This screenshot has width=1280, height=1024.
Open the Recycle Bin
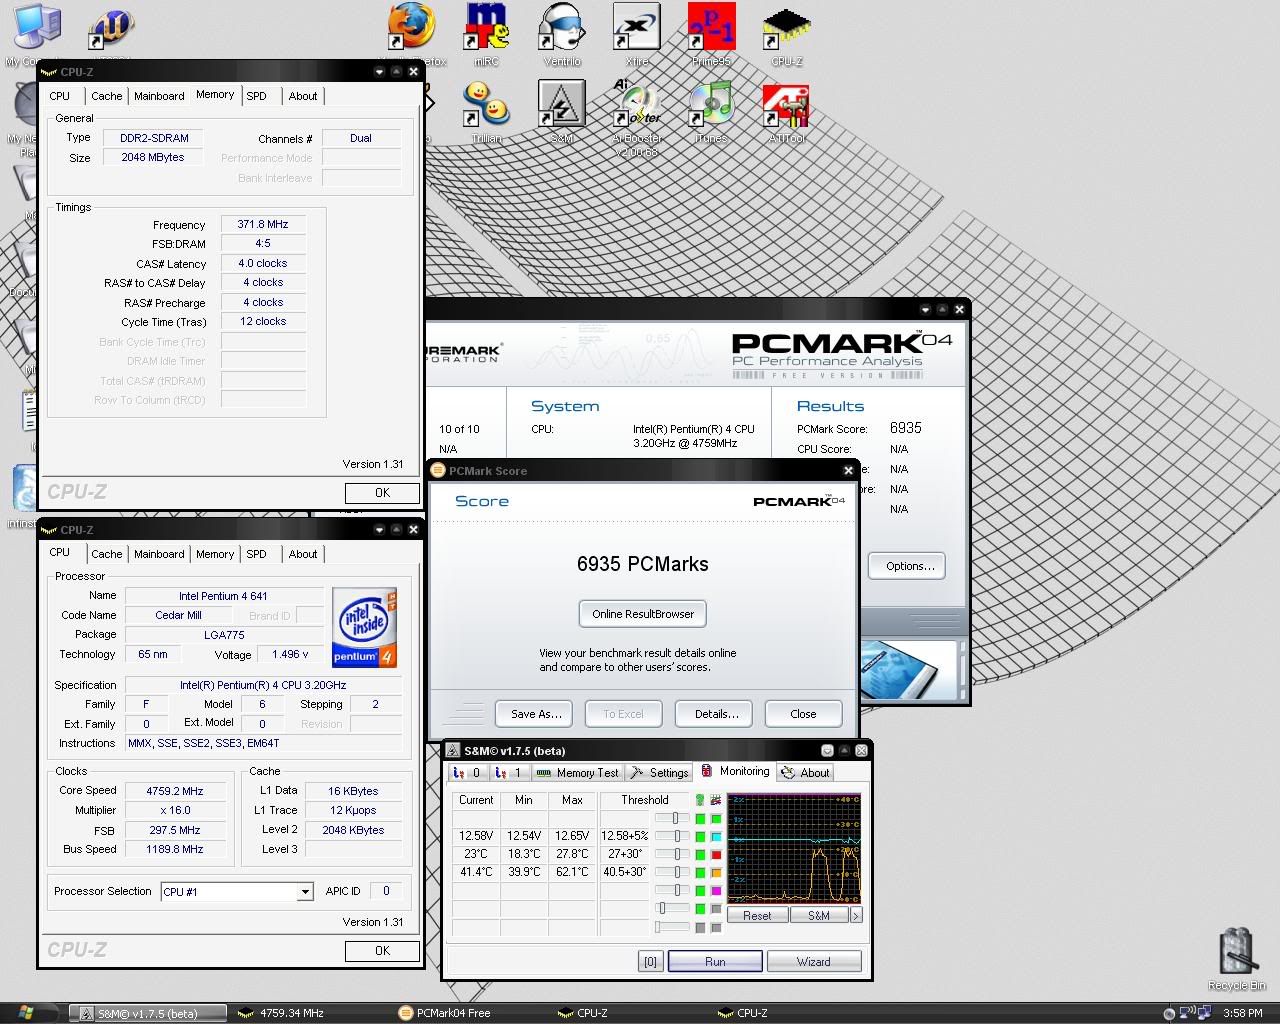coord(1237,953)
